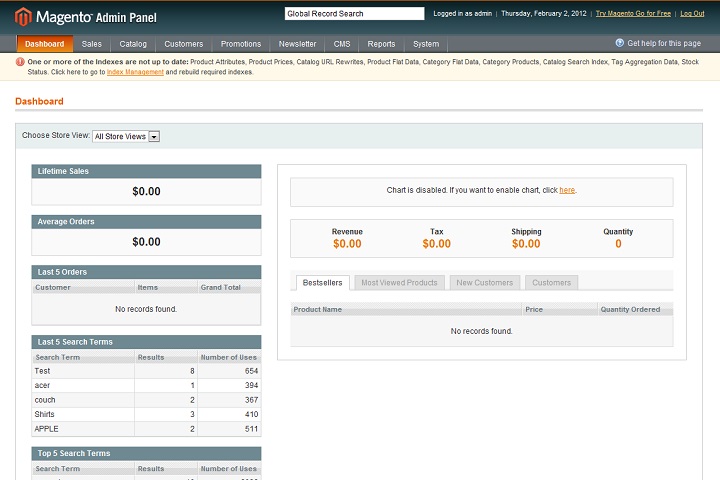Open the Promotions menu

click(241, 44)
